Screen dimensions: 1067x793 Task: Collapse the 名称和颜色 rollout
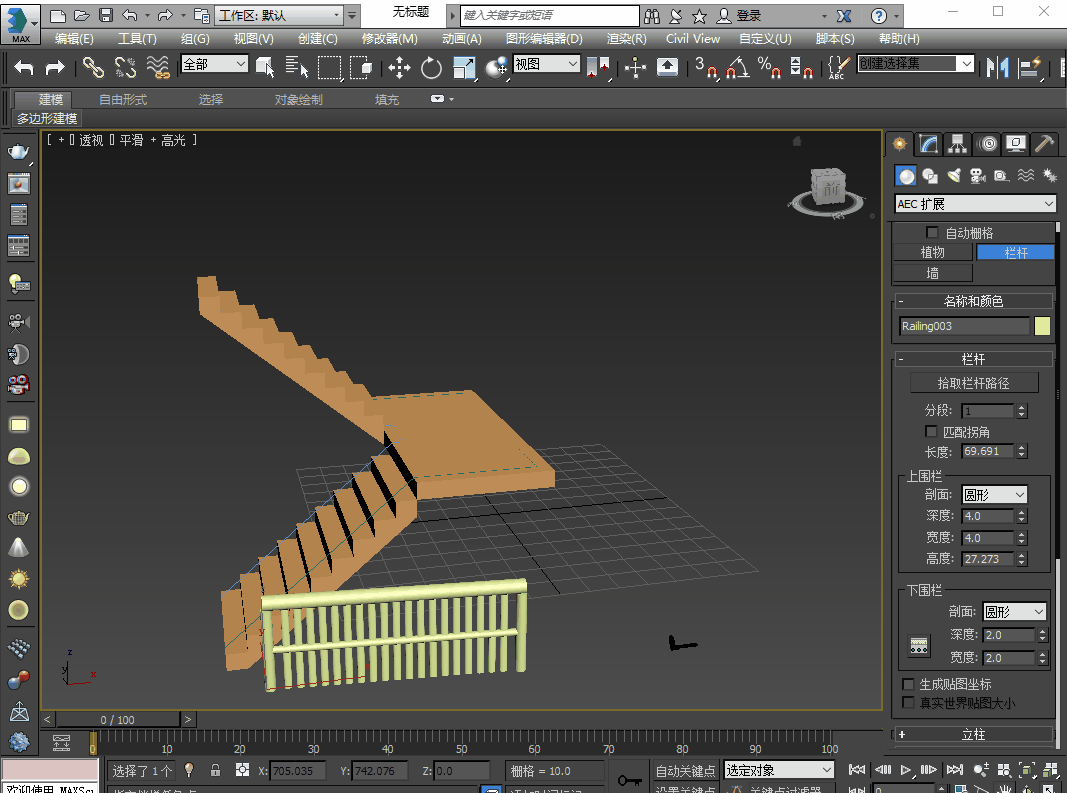coord(973,301)
